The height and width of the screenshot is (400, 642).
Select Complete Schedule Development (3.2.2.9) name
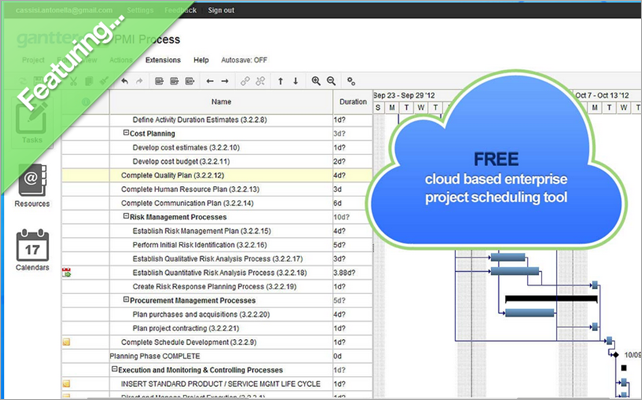coord(189,343)
